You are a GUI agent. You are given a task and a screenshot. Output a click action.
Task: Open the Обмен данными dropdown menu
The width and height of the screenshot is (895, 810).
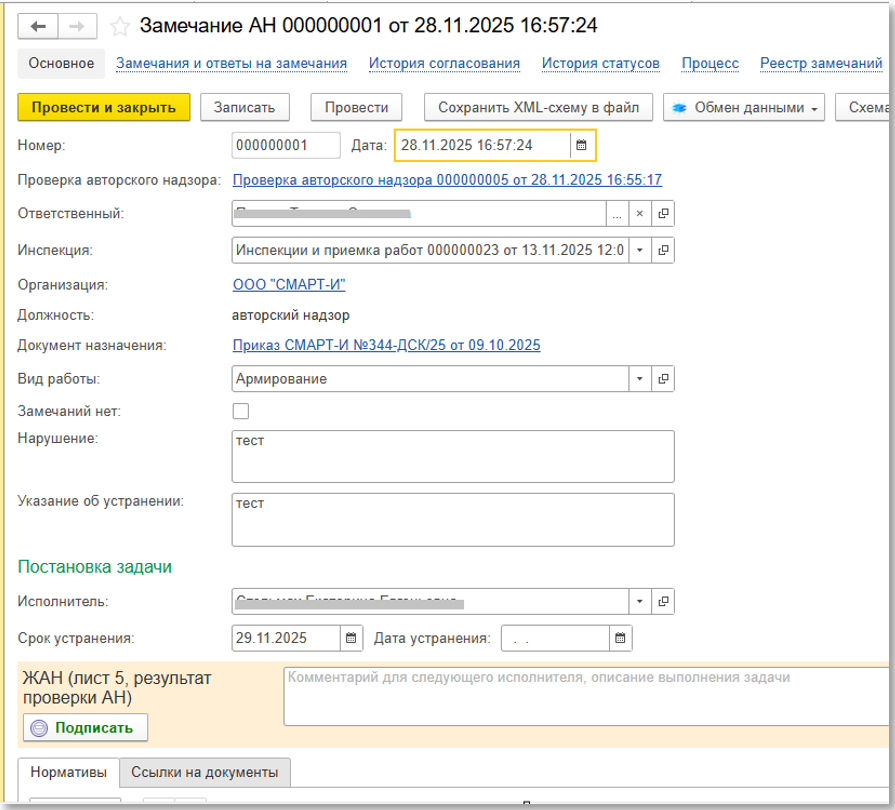coord(743,108)
